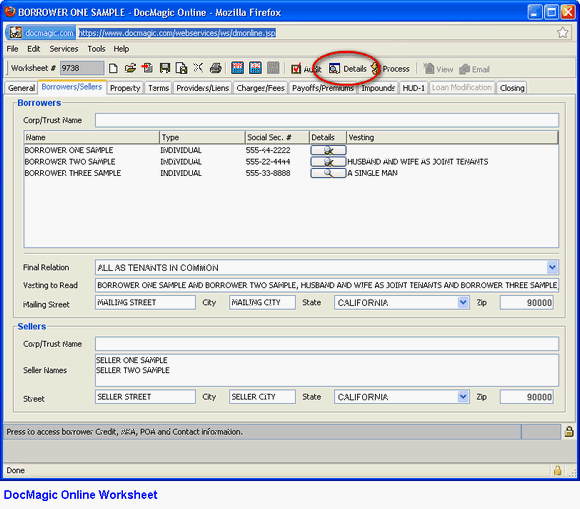Click the Type column header

point(202,137)
